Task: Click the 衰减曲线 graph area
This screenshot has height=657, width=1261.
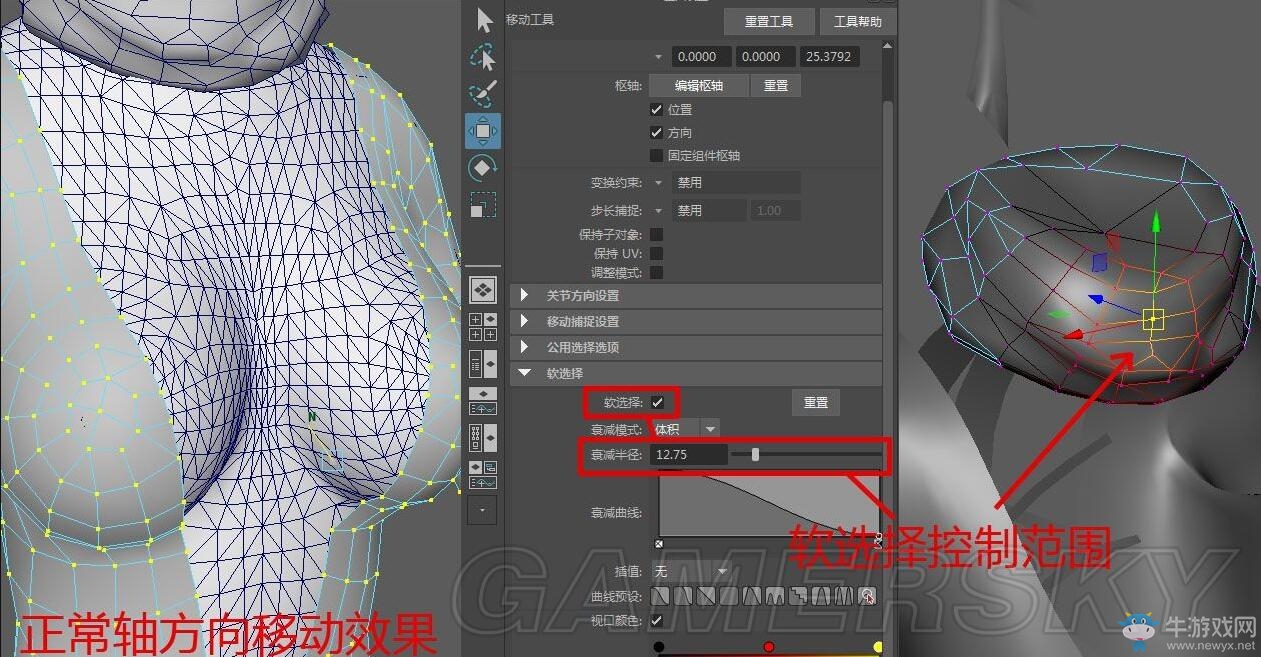Action: point(768,505)
